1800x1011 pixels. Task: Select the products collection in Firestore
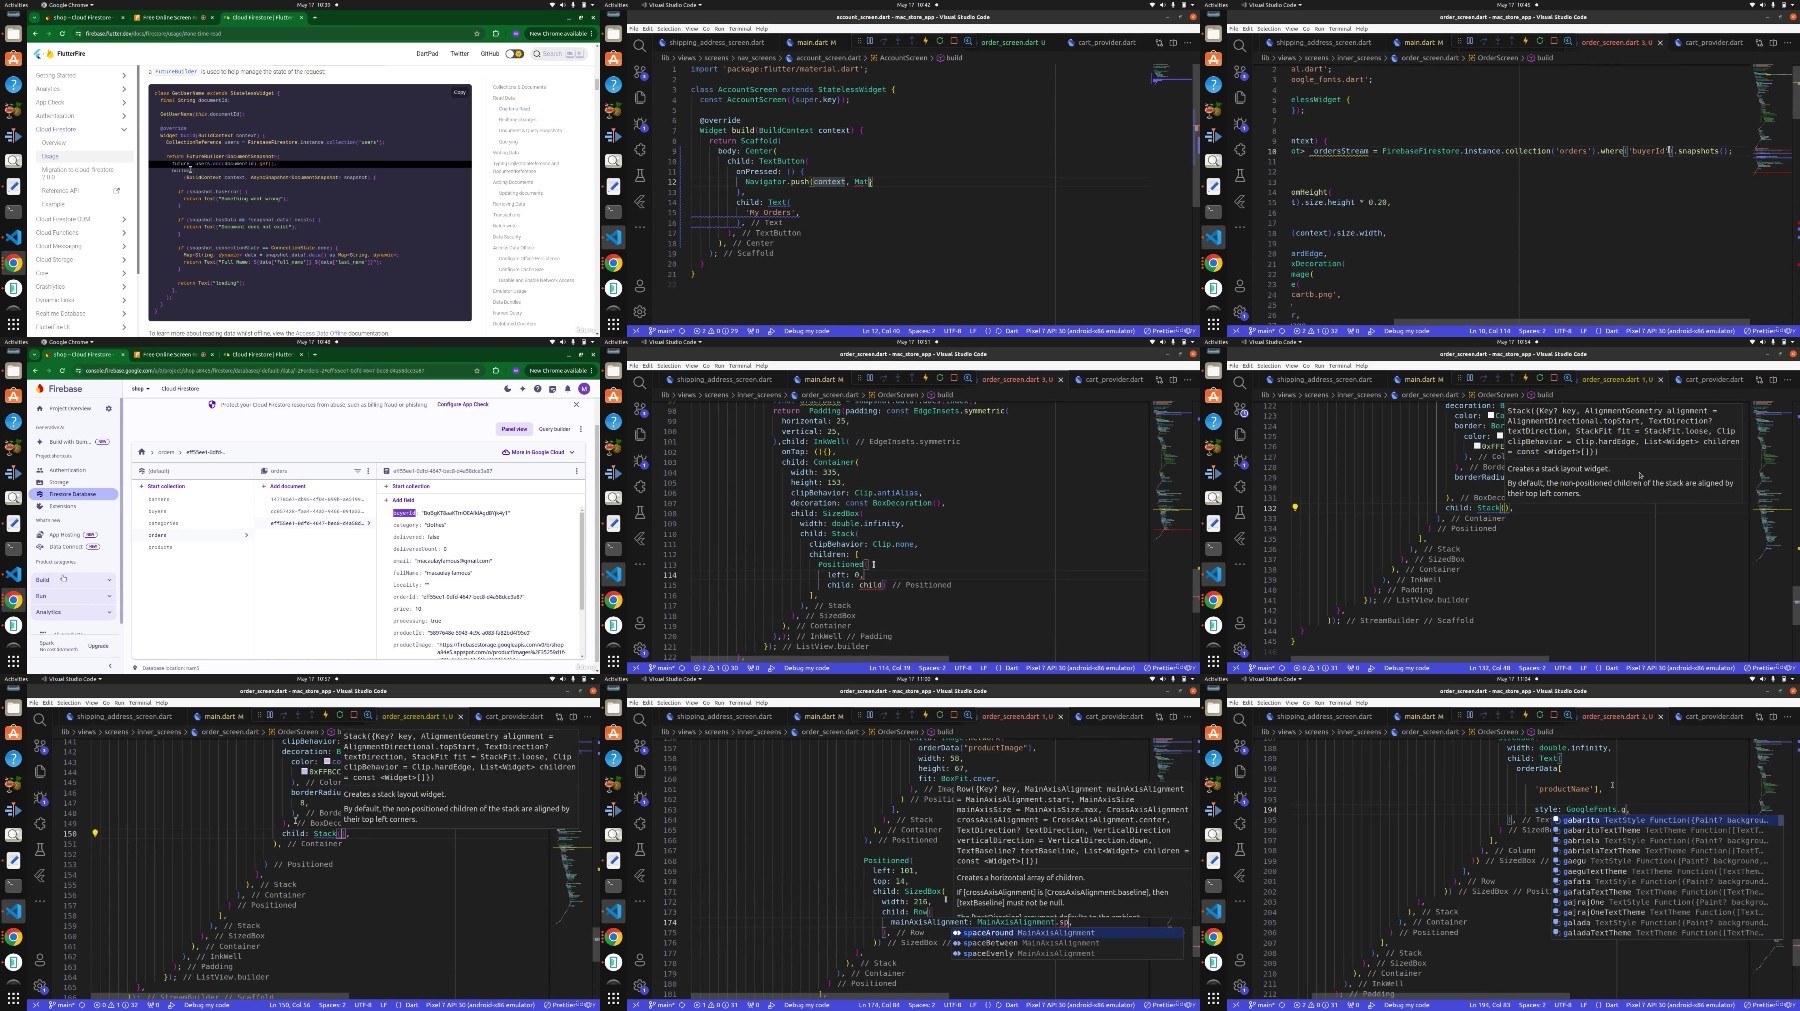[x=160, y=547]
